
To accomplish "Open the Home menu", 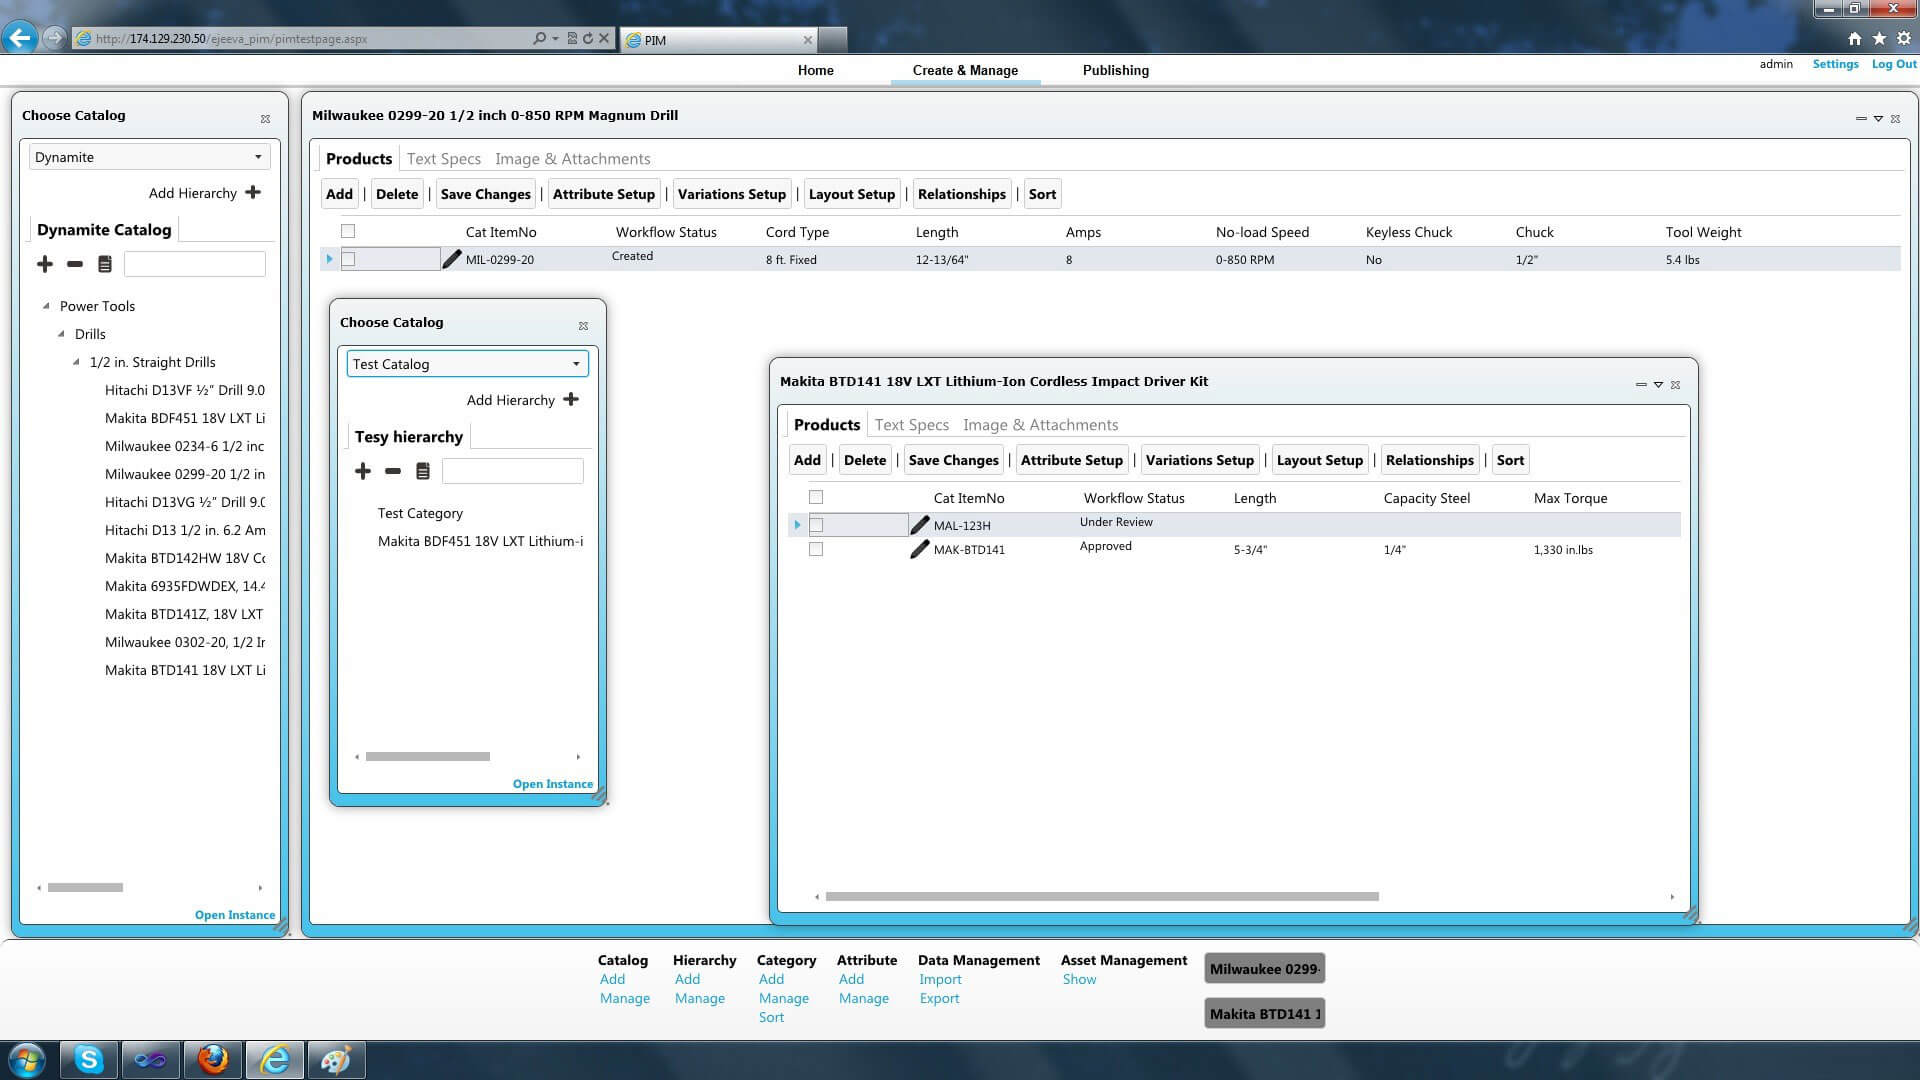I will [x=815, y=70].
